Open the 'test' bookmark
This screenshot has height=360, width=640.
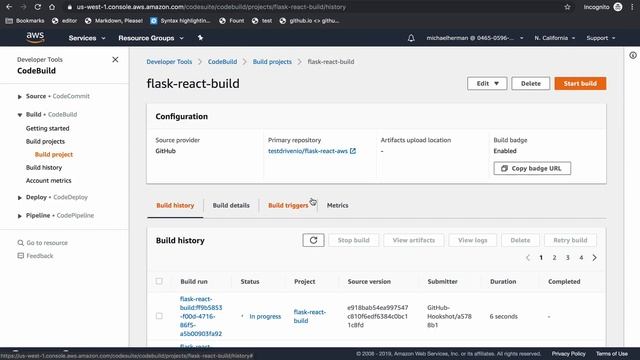click(x=262, y=20)
